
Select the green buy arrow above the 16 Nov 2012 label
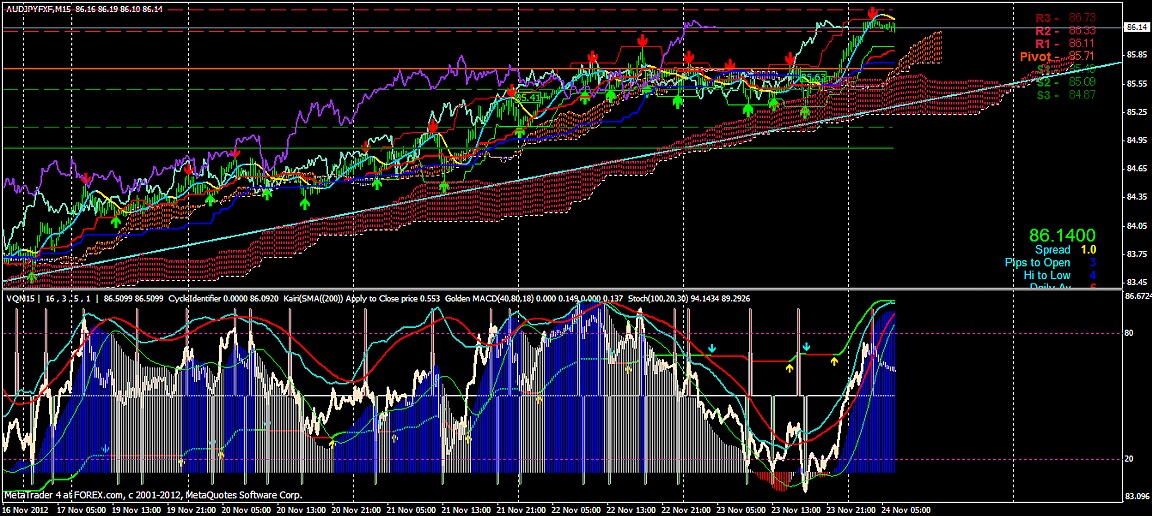[32, 276]
